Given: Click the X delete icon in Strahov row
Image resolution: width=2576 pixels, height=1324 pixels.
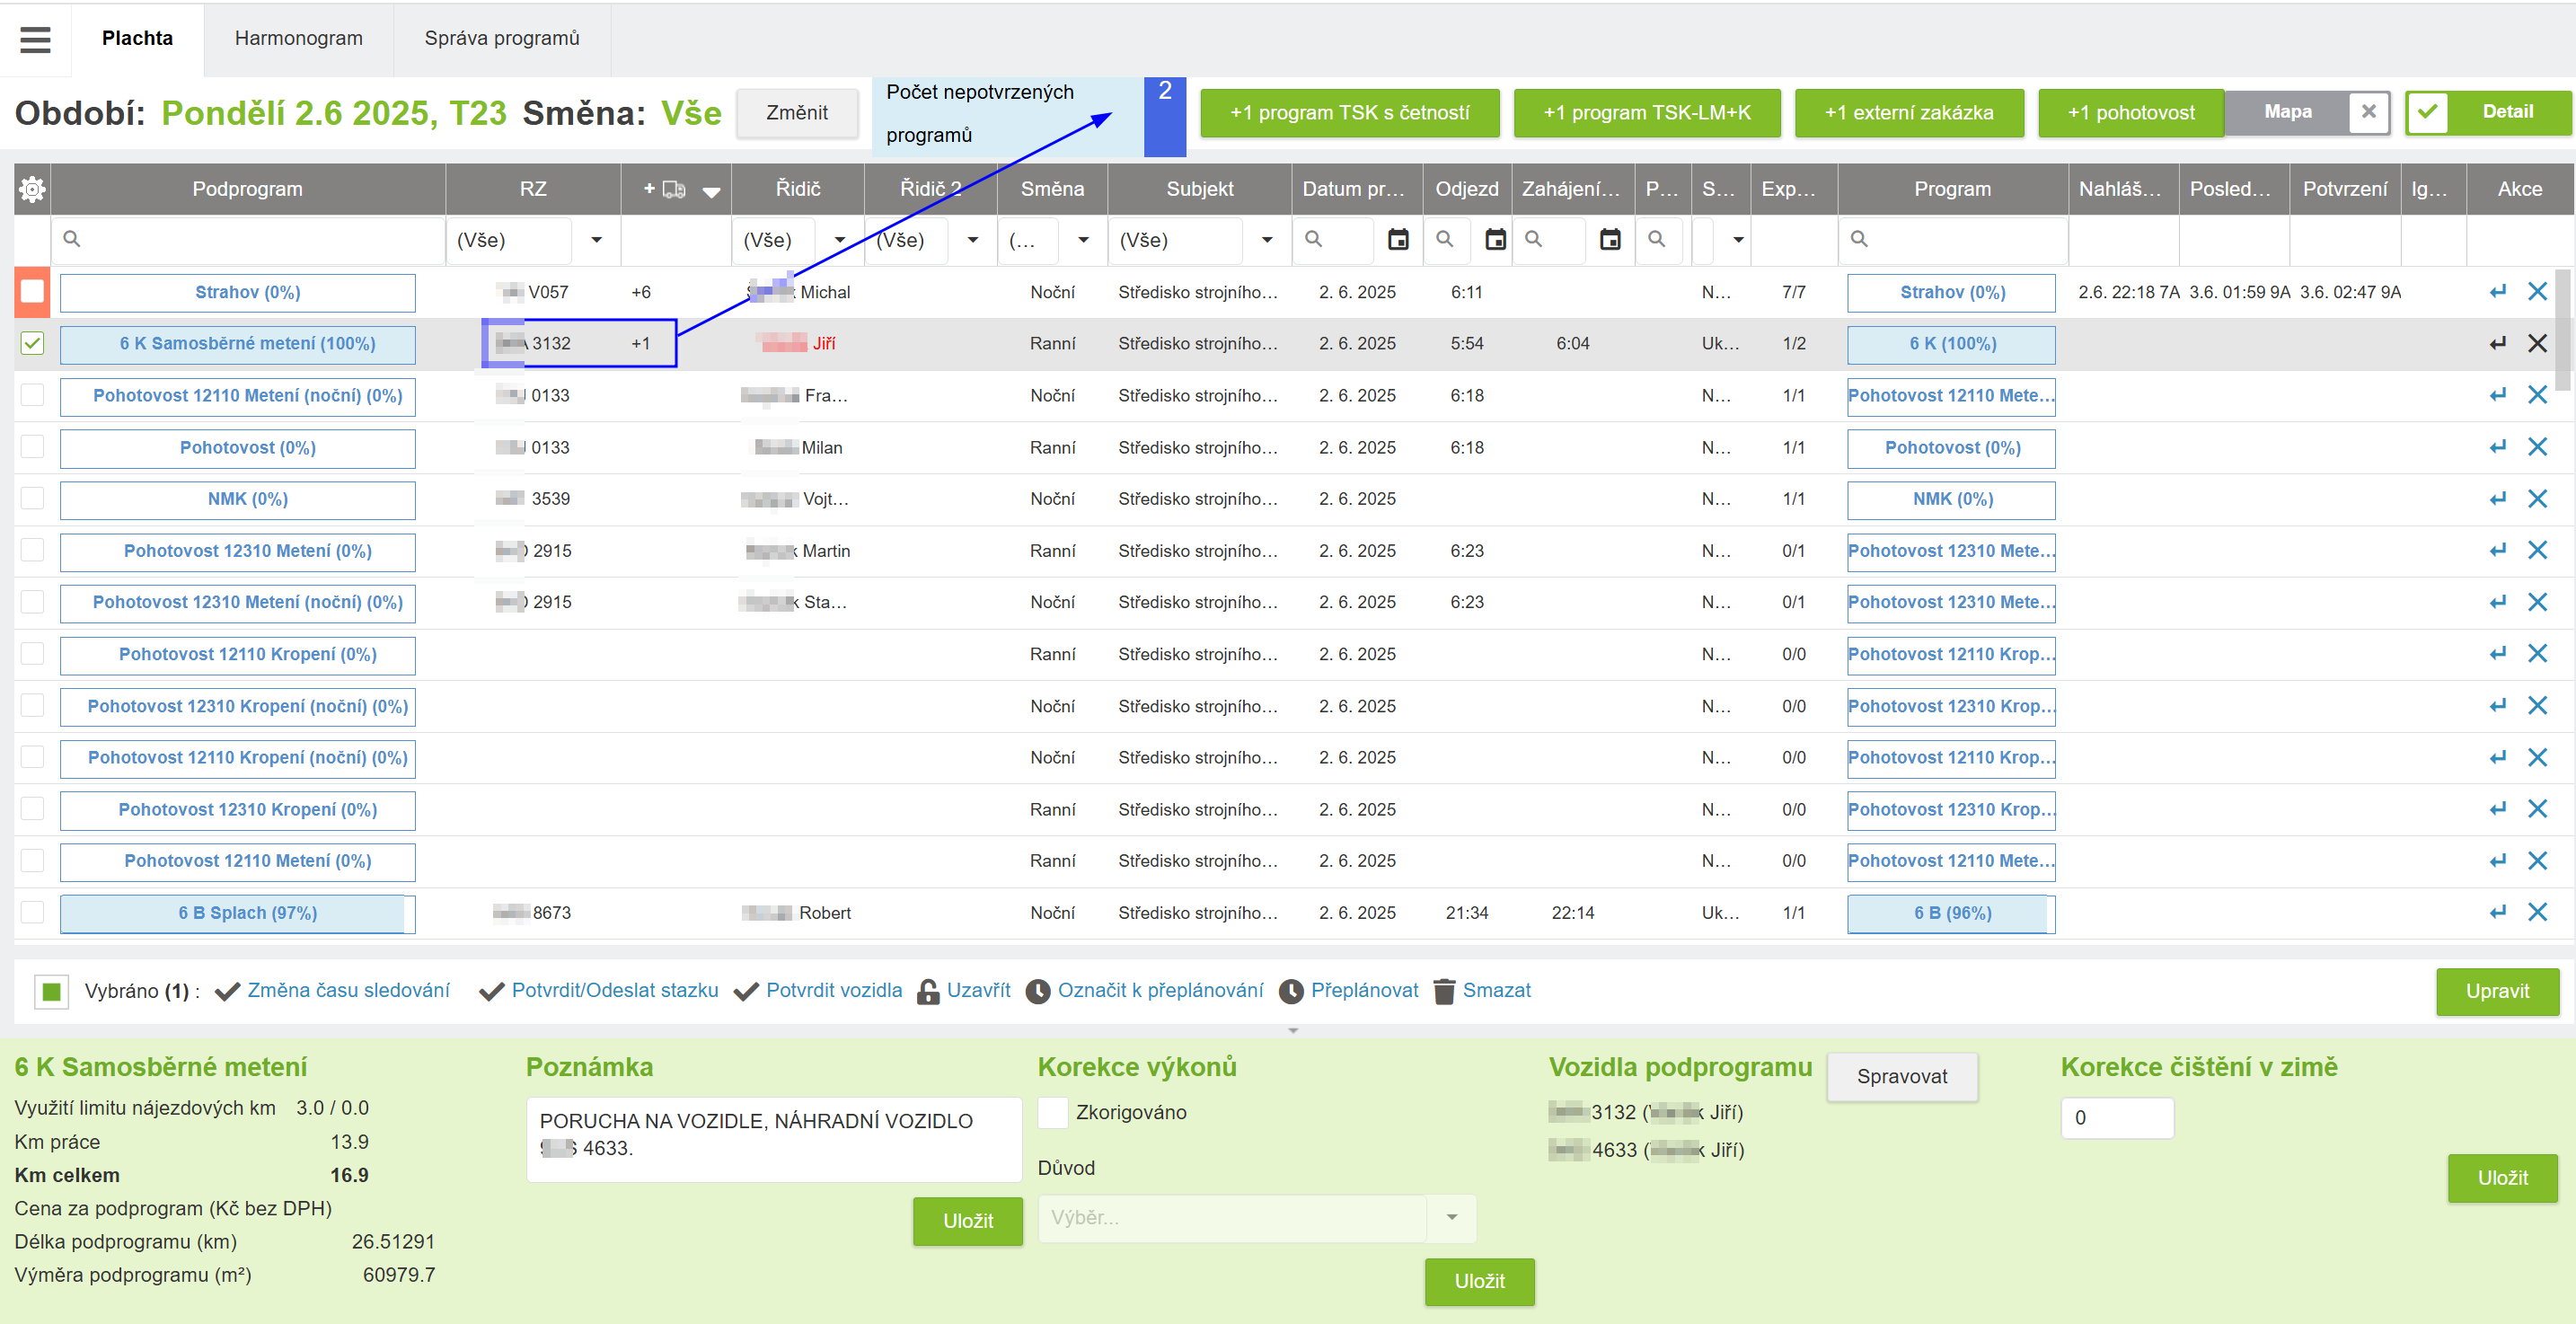Looking at the screenshot, I should (x=2537, y=292).
